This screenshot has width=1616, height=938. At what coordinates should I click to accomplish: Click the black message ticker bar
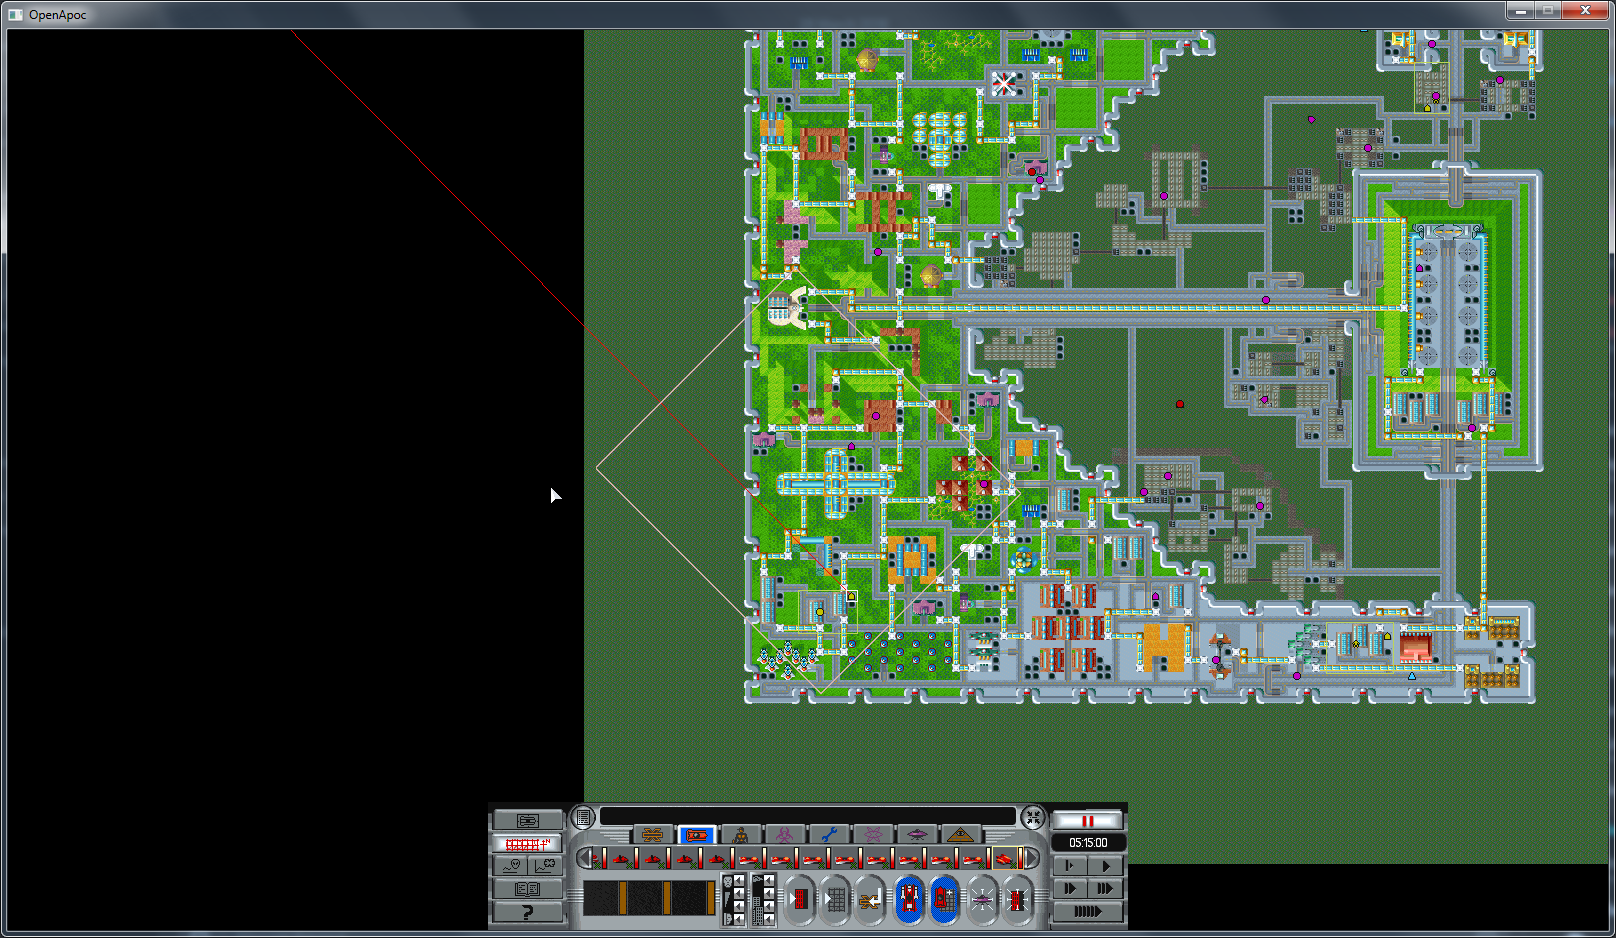(x=808, y=816)
